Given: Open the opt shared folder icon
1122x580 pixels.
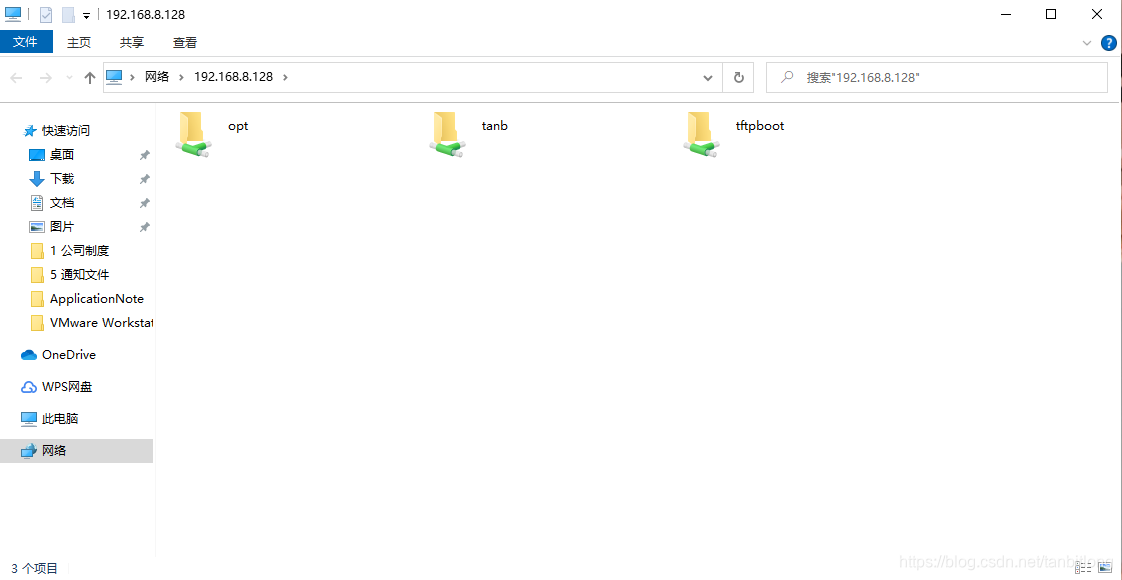Looking at the screenshot, I should click(x=193, y=134).
